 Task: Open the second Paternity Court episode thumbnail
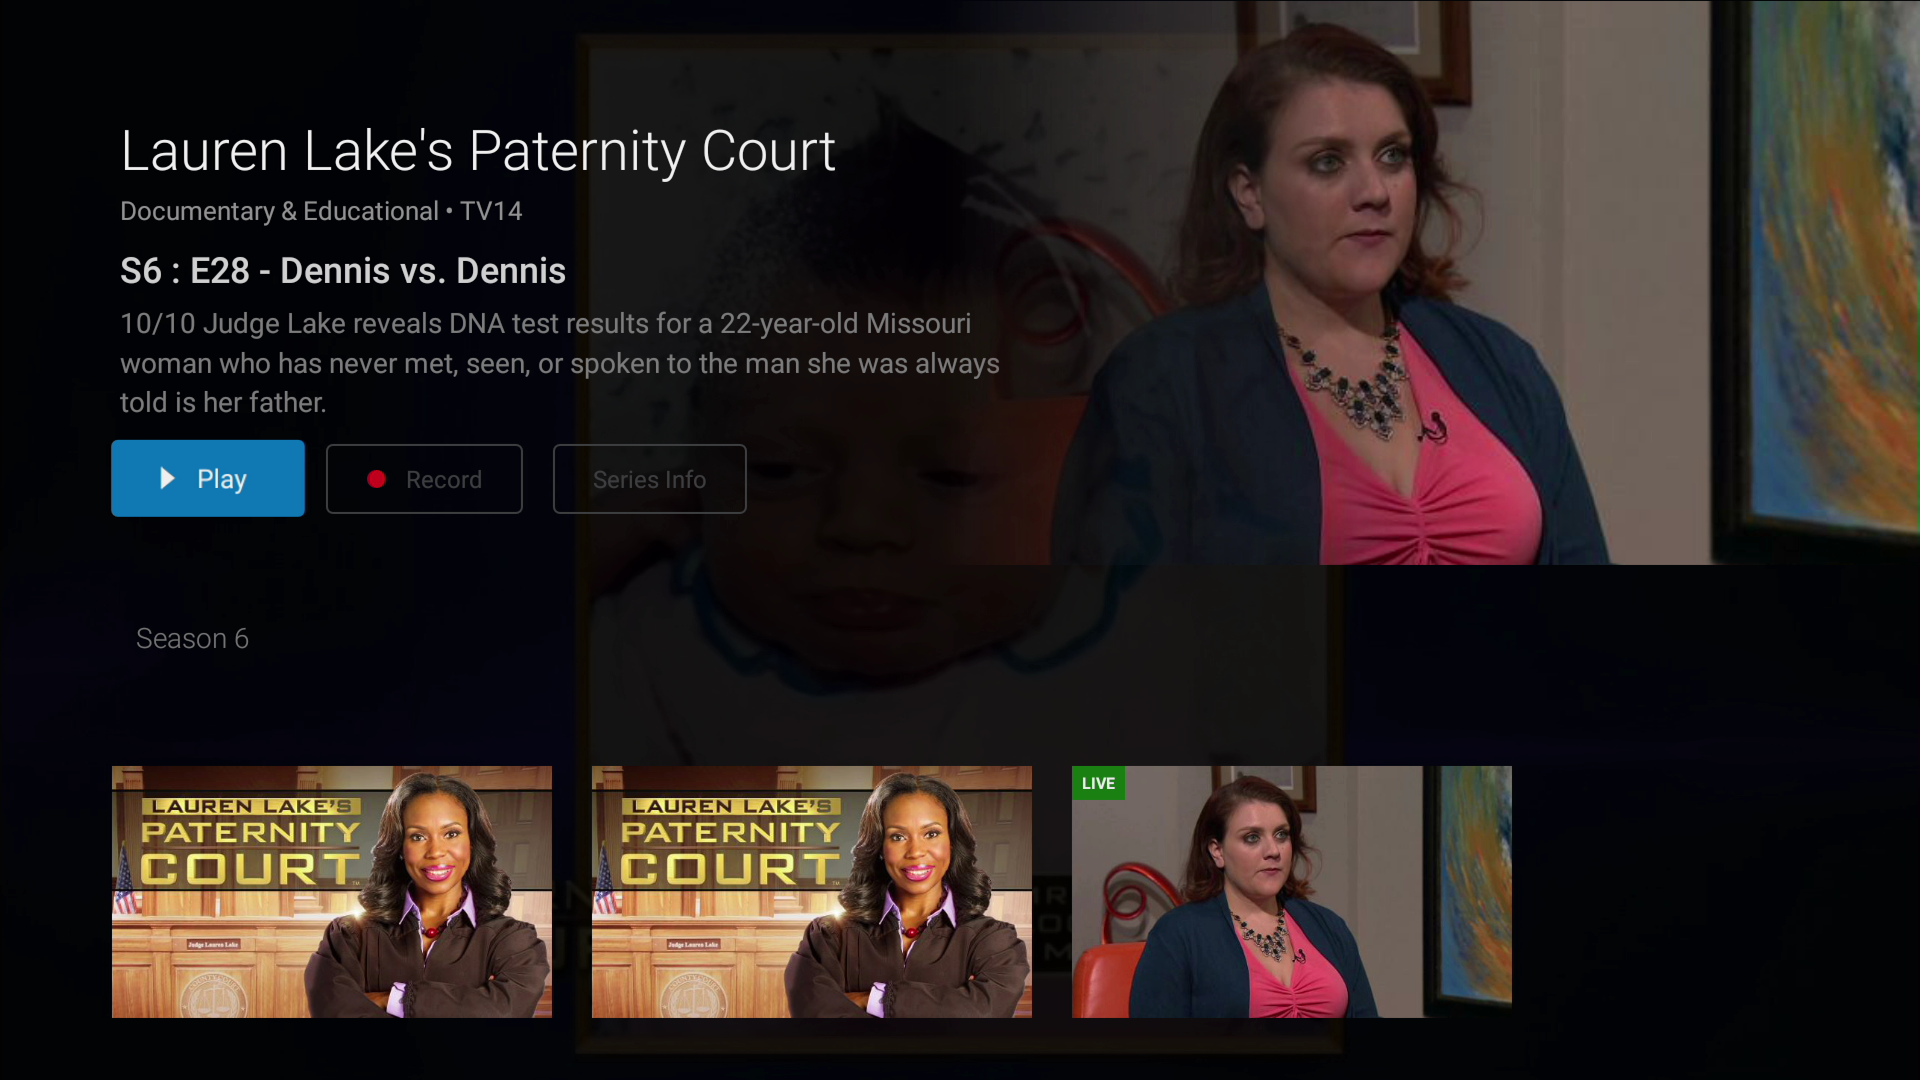pyautogui.click(x=812, y=892)
